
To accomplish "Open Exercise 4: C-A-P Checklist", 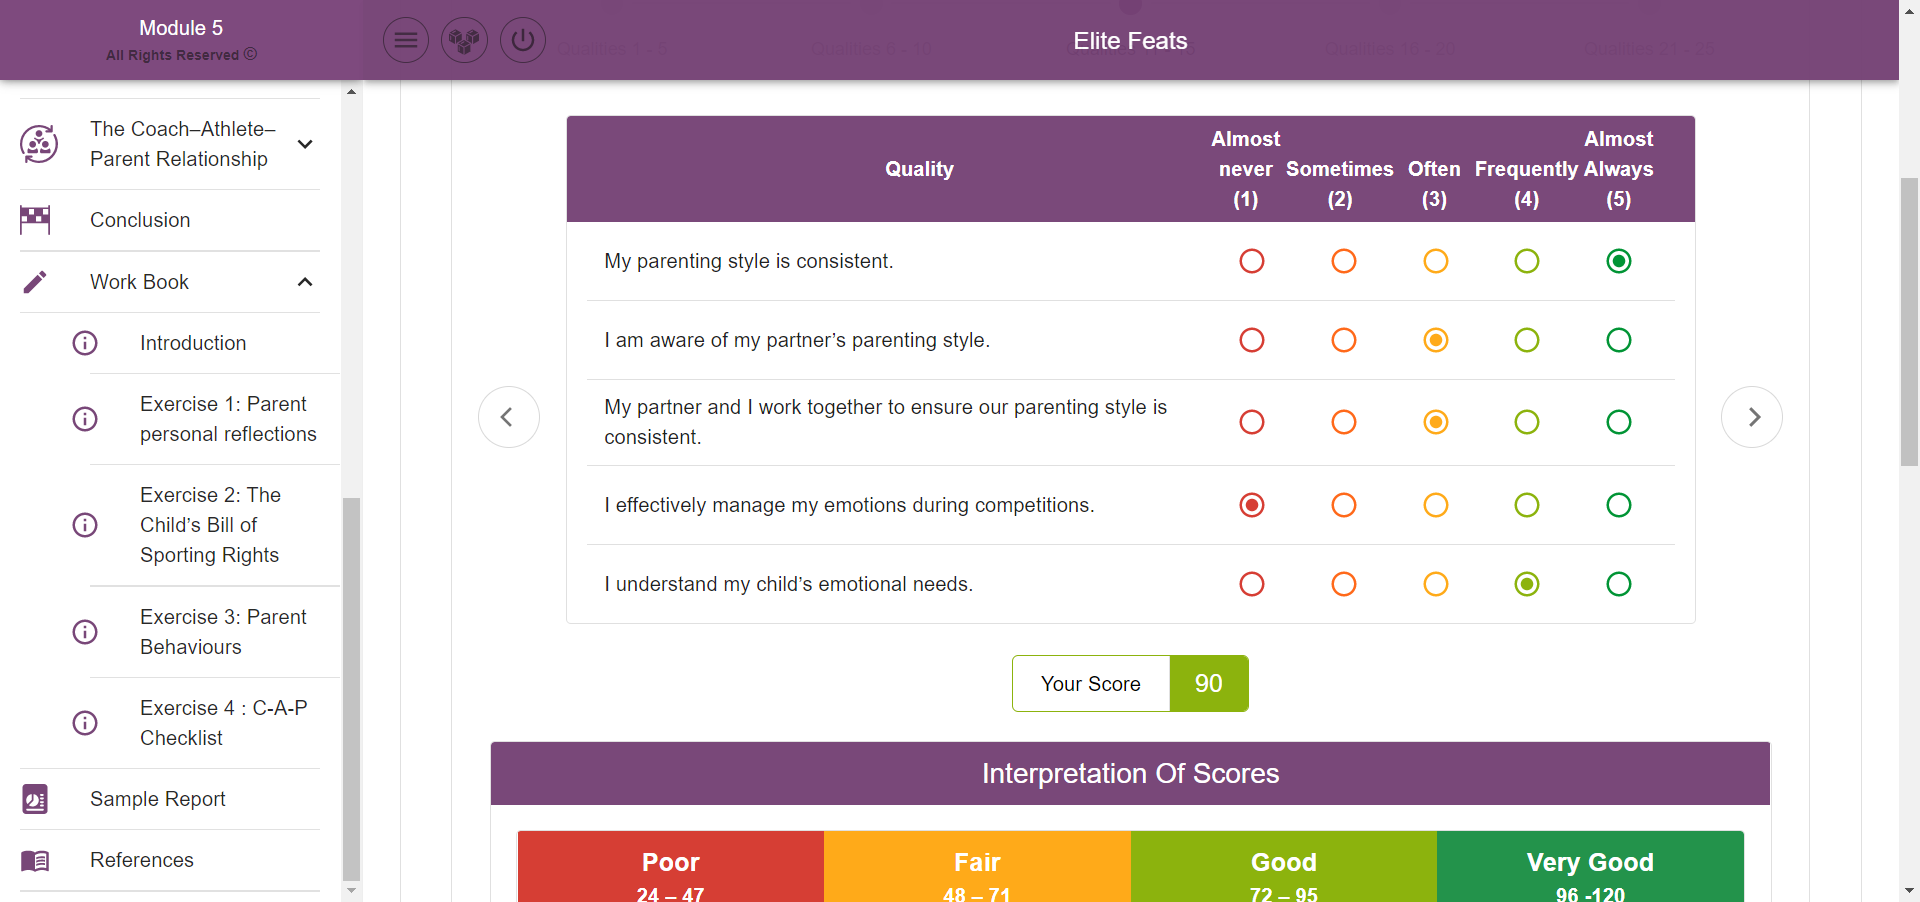I will click(222, 723).
